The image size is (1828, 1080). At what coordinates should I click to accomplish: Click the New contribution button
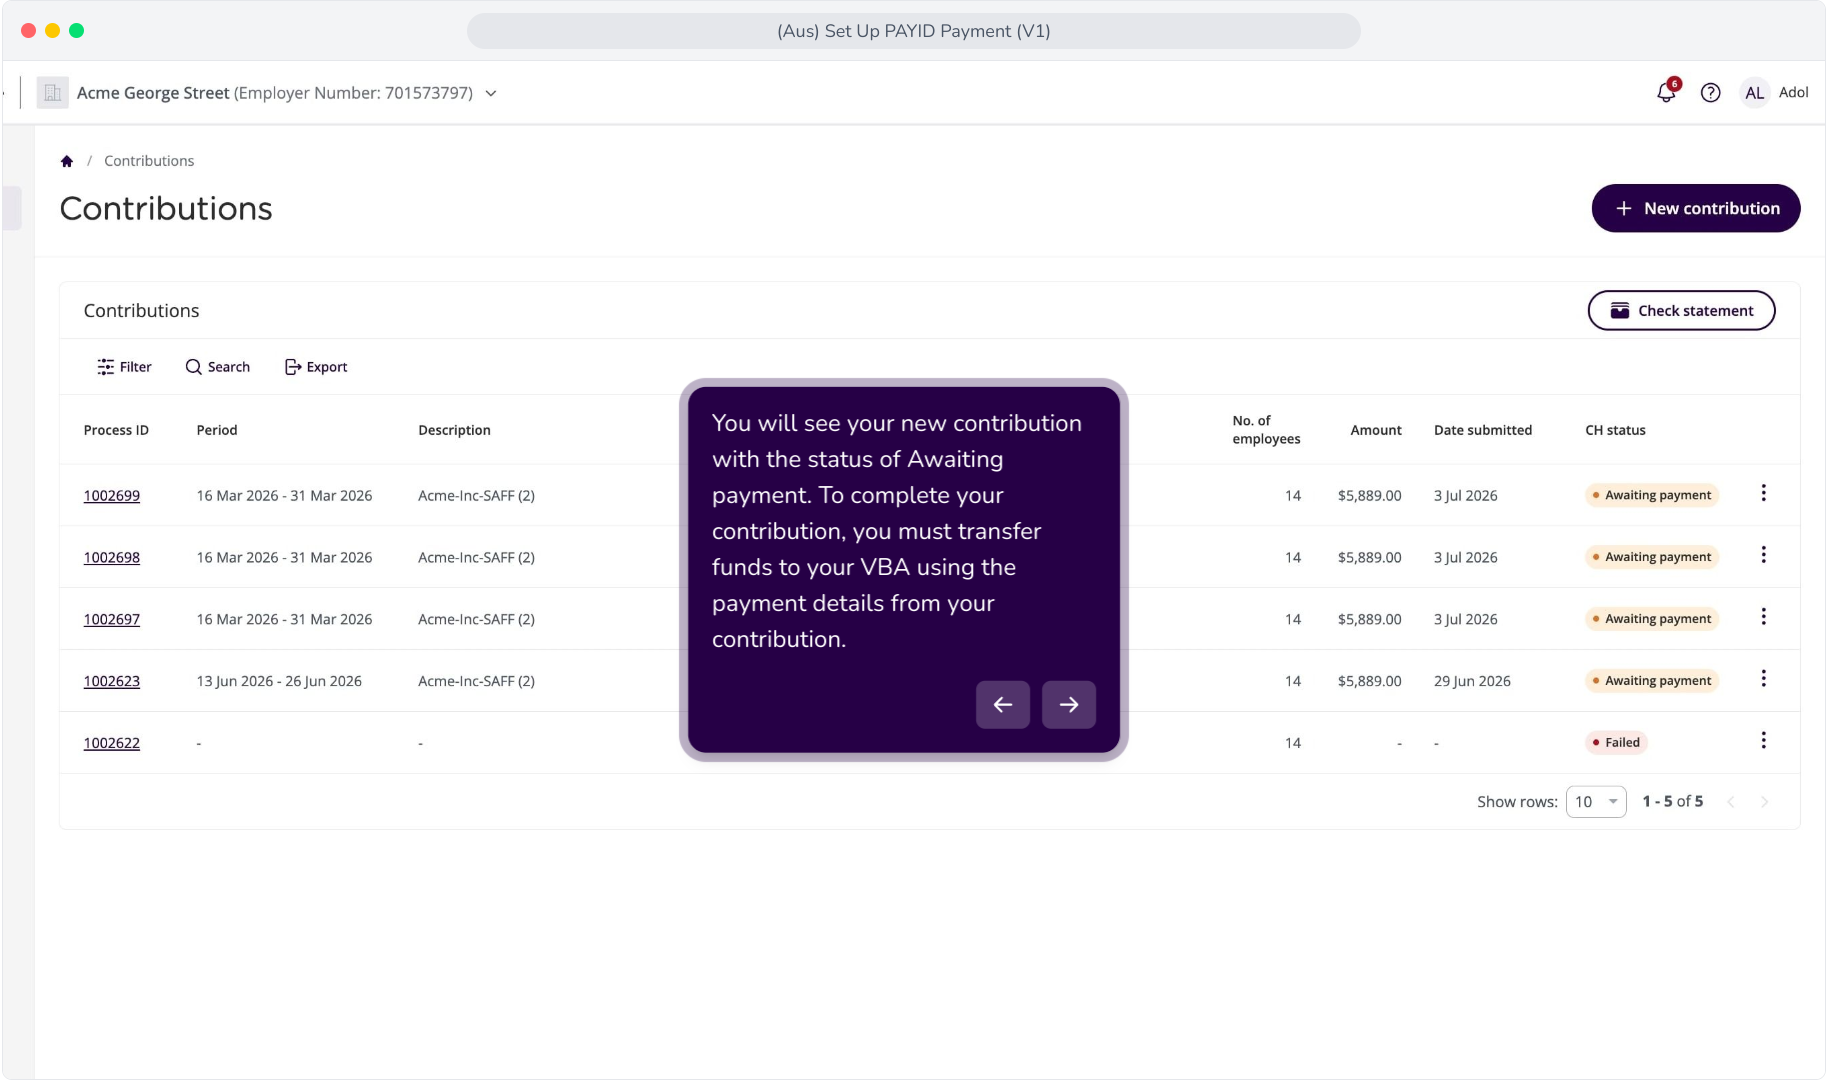1696,208
